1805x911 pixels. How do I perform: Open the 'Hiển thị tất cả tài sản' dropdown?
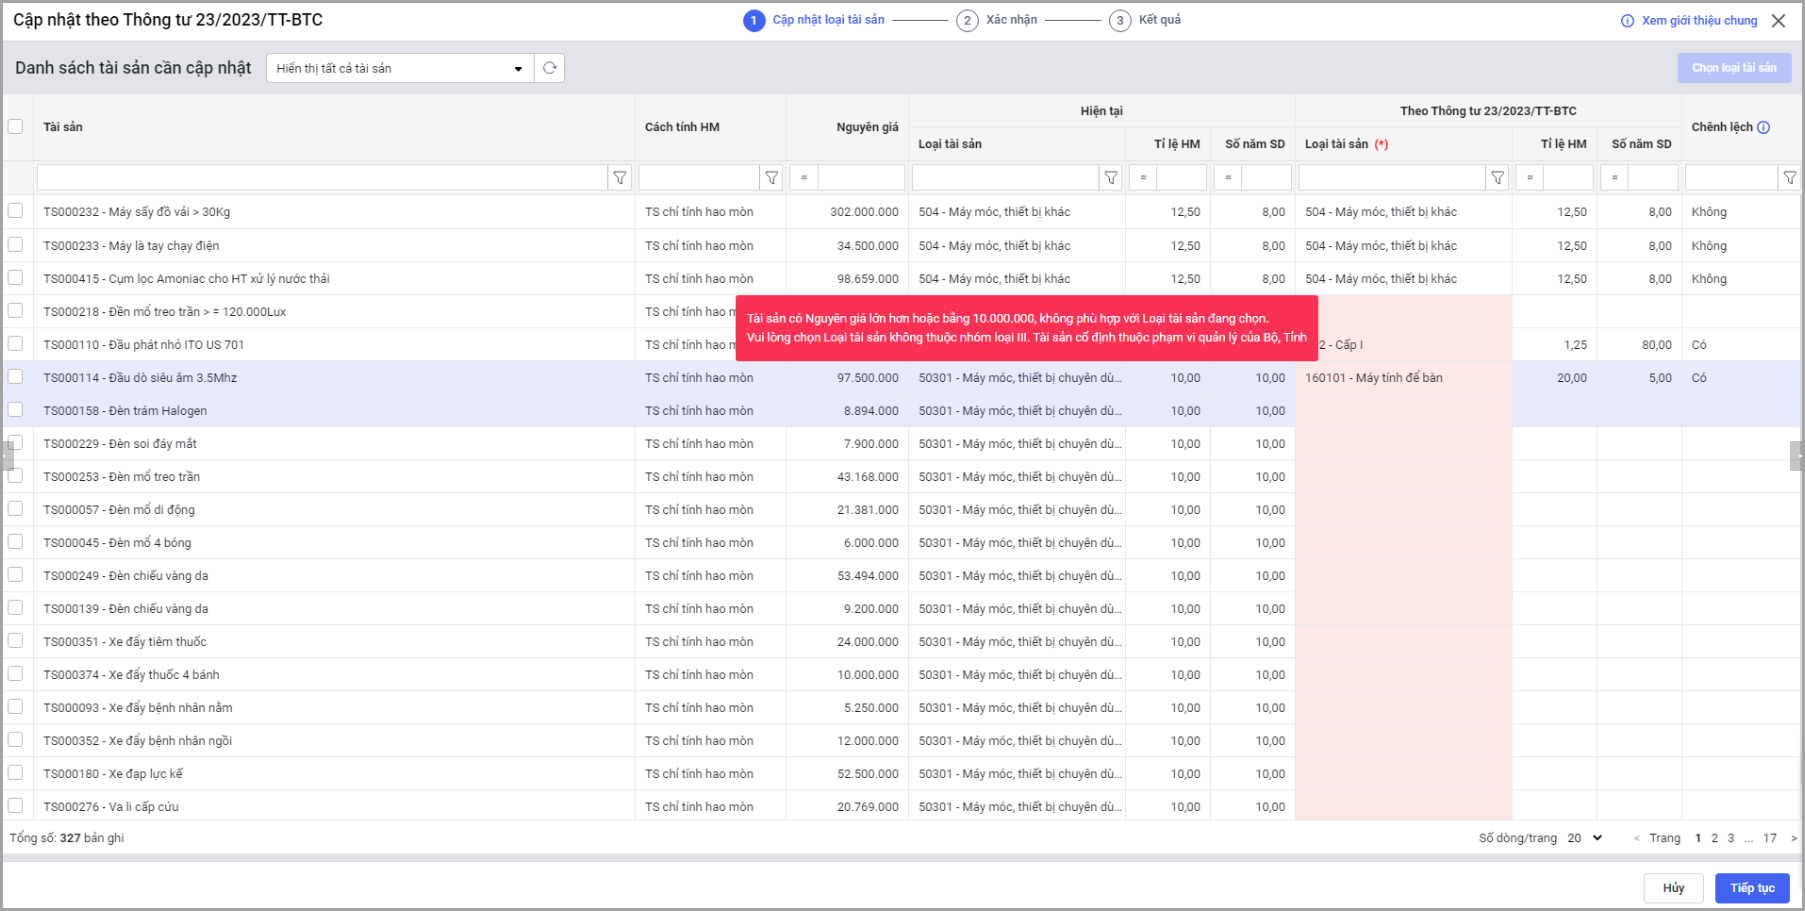400,68
